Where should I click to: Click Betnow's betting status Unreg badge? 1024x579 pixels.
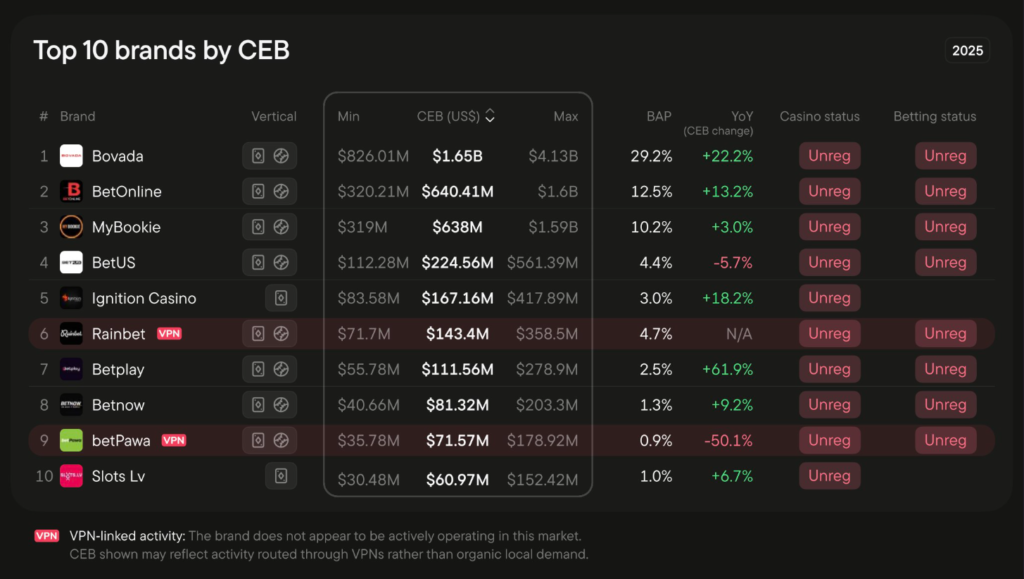945,405
